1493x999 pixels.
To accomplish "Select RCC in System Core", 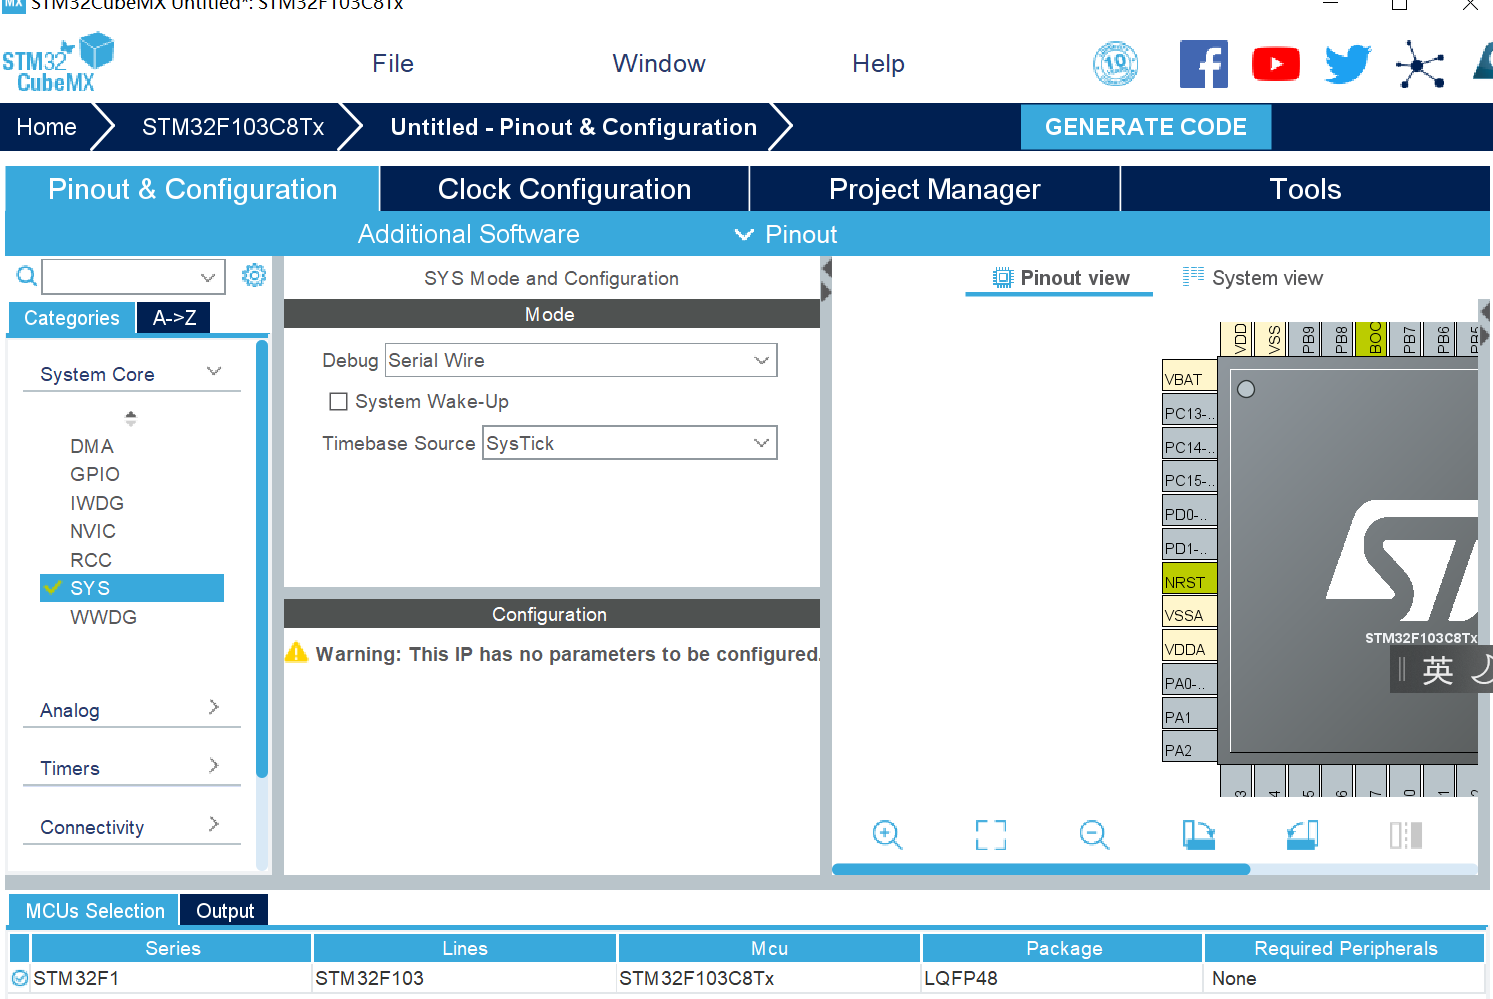I will (91, 560).
